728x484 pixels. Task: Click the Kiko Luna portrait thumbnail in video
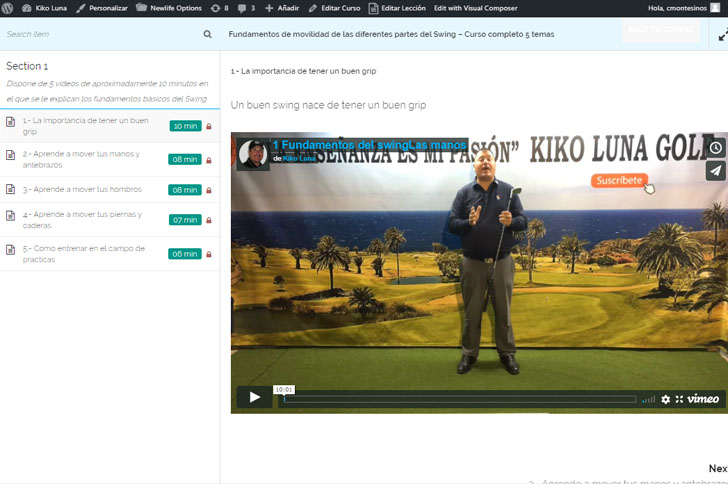pos(253,154)
